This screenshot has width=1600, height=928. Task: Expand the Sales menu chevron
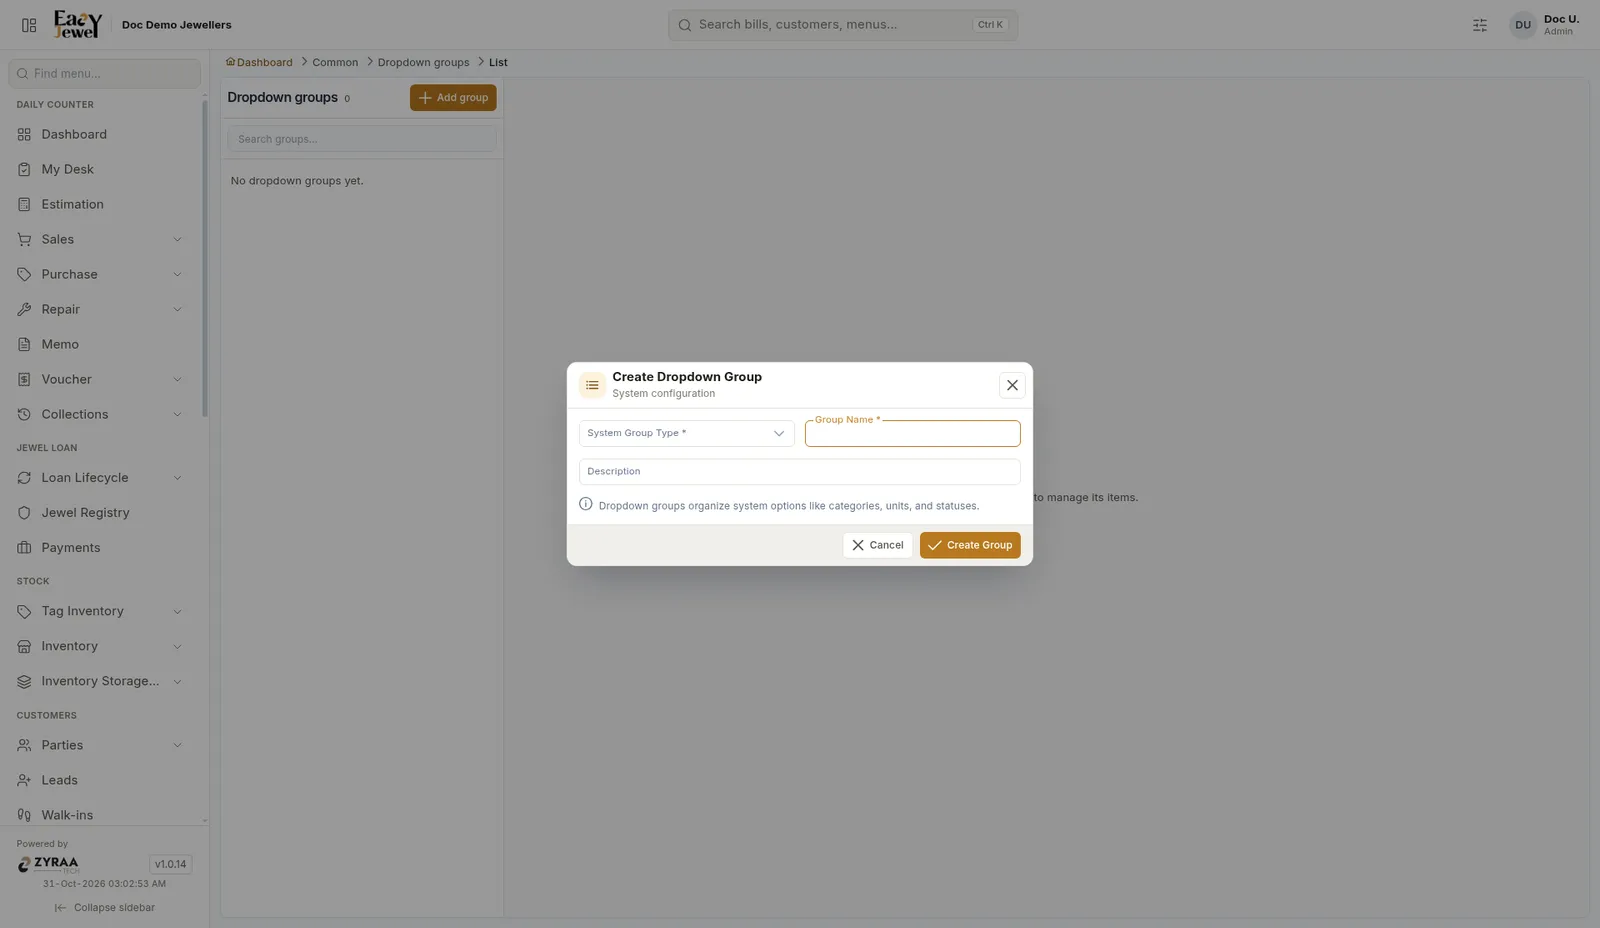[177, 239]
